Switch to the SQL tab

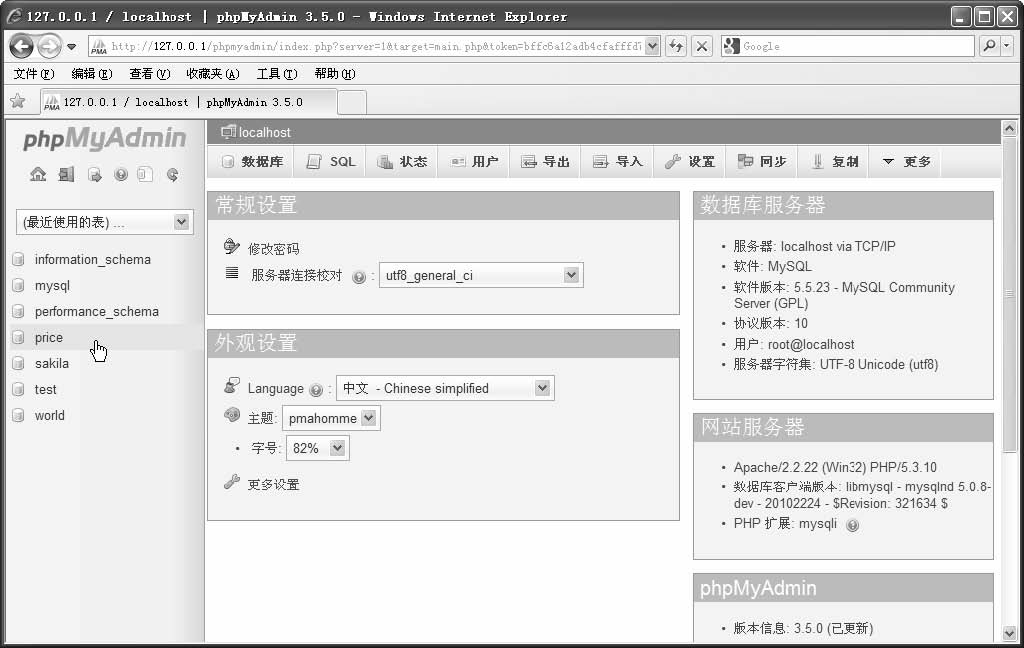[330, 161]
